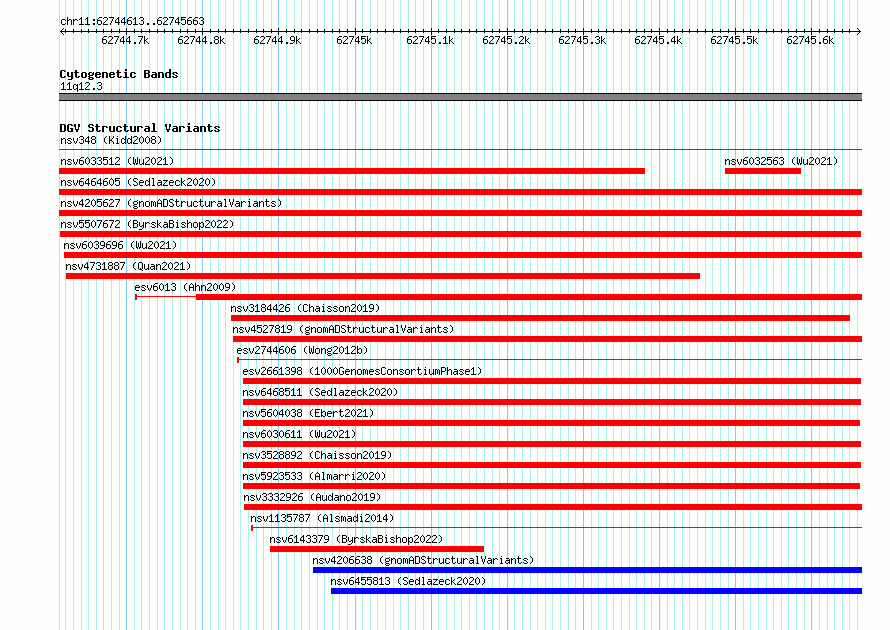
Task: Select nsv3332926 (Audano2019) label
Action: [312, 497]
